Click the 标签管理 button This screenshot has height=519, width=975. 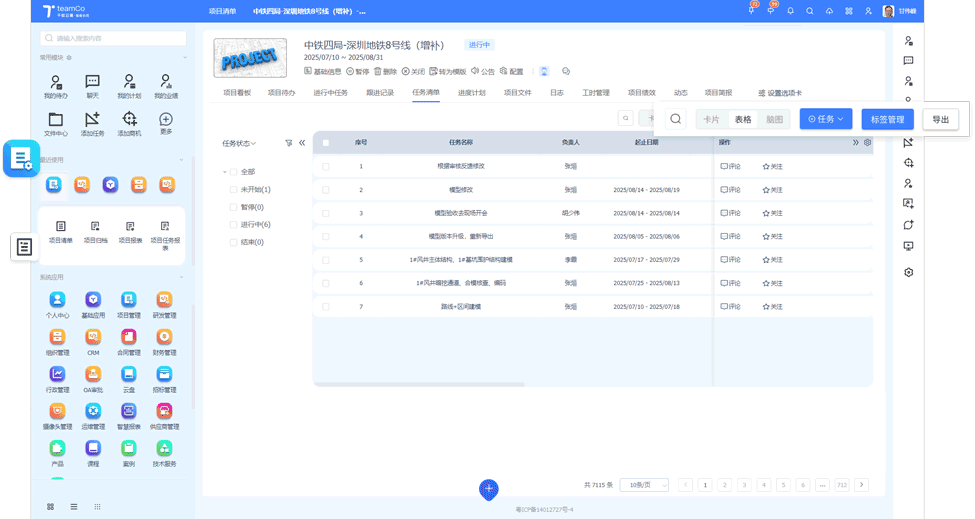click(887, 119)
